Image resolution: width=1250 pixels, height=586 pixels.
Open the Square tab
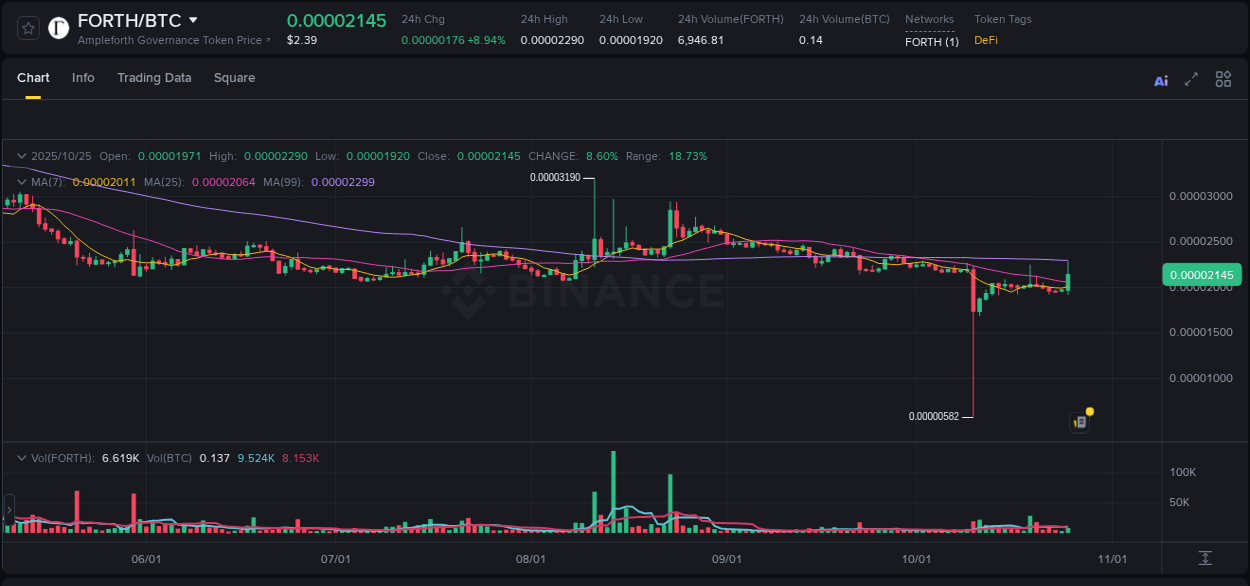234,77
